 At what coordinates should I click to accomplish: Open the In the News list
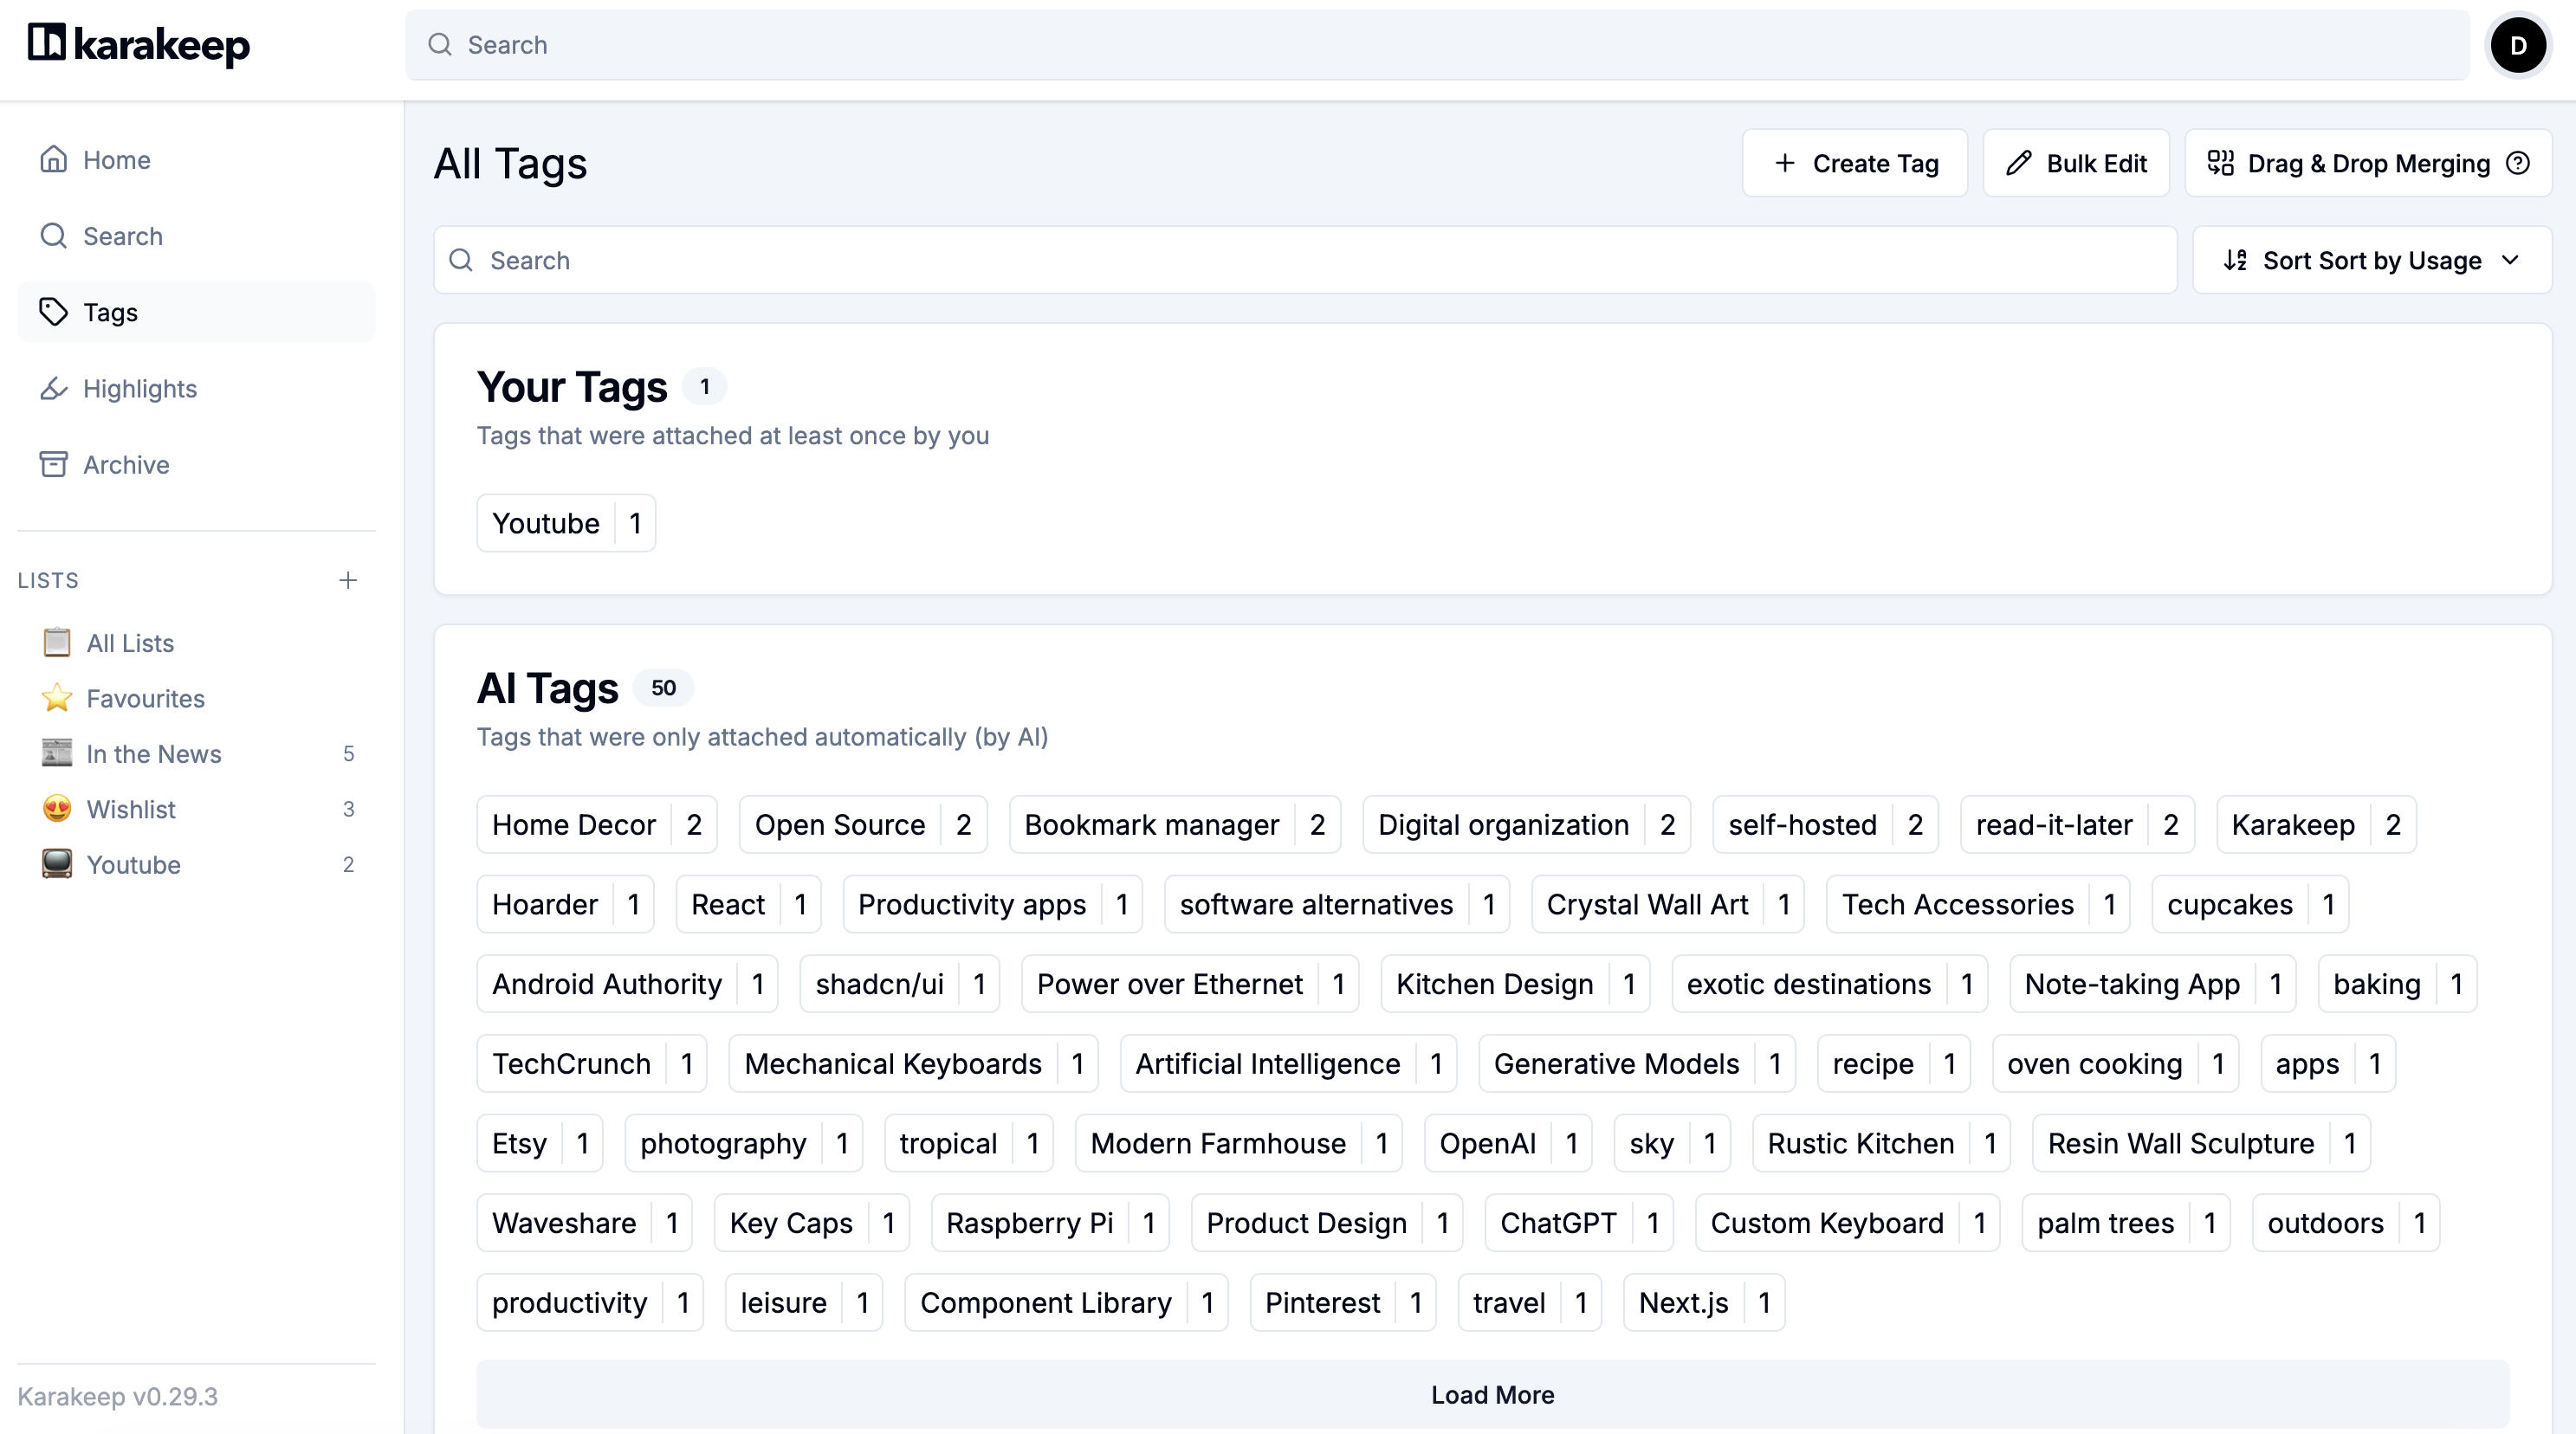(x=154, y=754)
